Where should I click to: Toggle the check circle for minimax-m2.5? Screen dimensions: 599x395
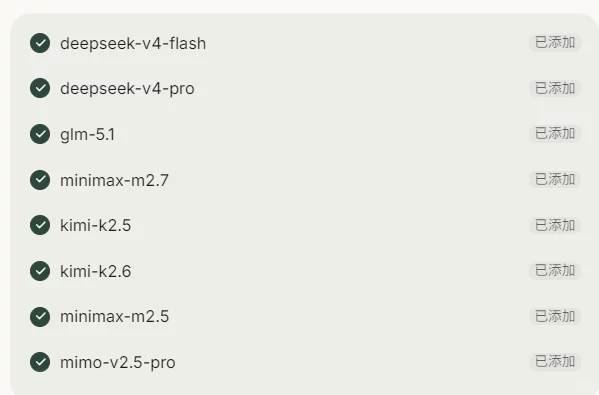point(40,316)
